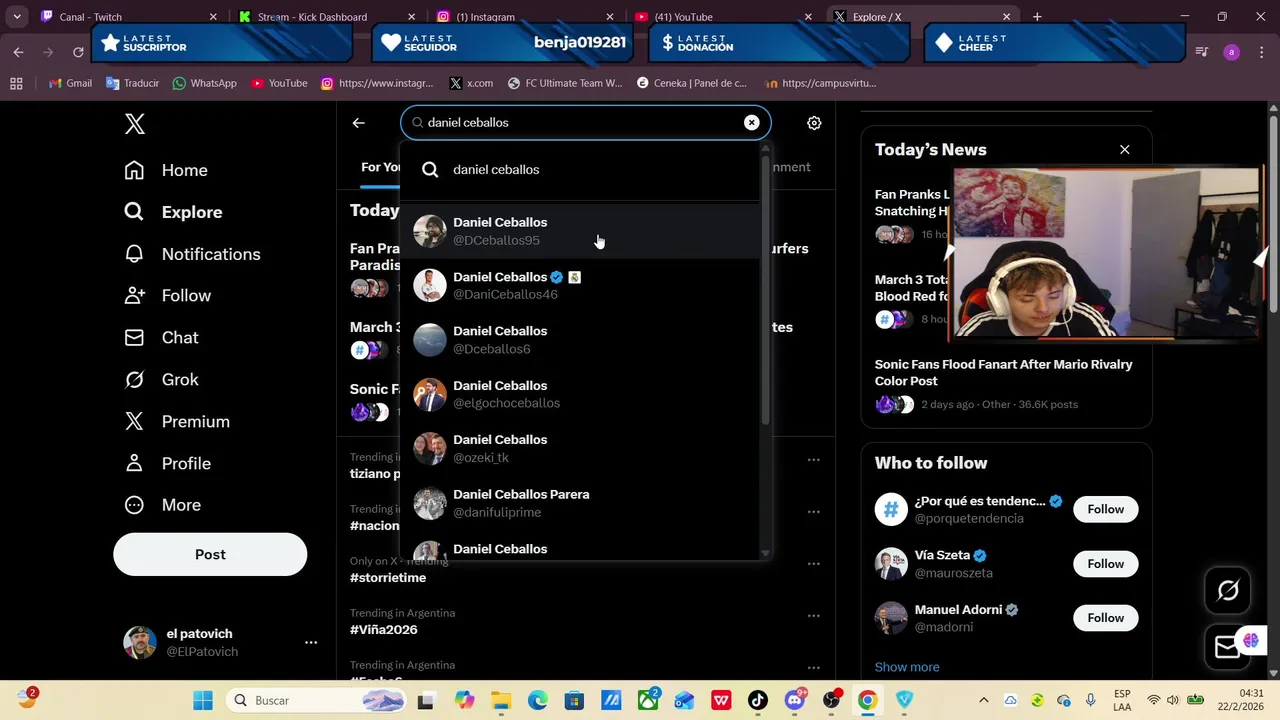Image resolution: width=1280 pixels, height=720 pixels.
Task: Open more options for the #Viña2026 trend
Action: pyautogui.click(x=814, y=615)
